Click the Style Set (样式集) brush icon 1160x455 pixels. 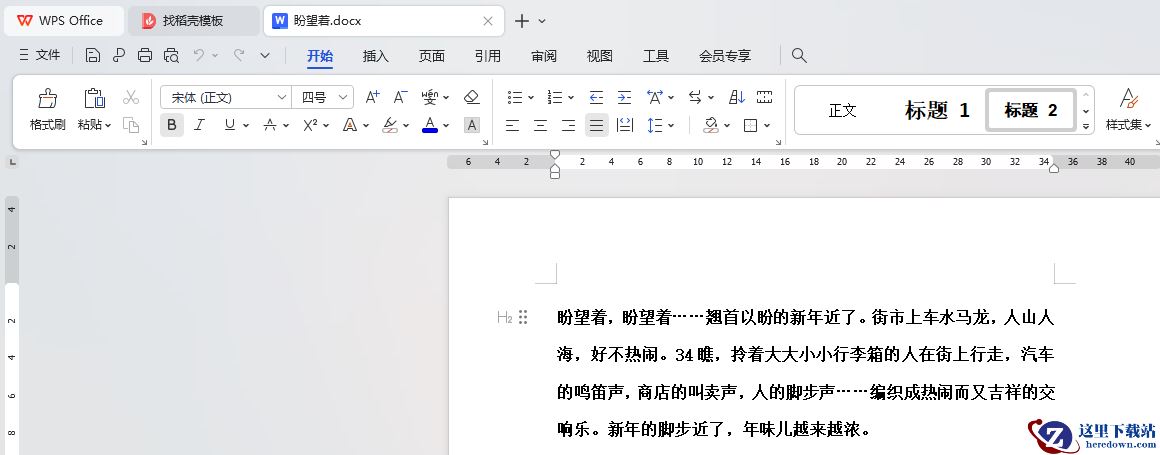[x=1128, y=98]
